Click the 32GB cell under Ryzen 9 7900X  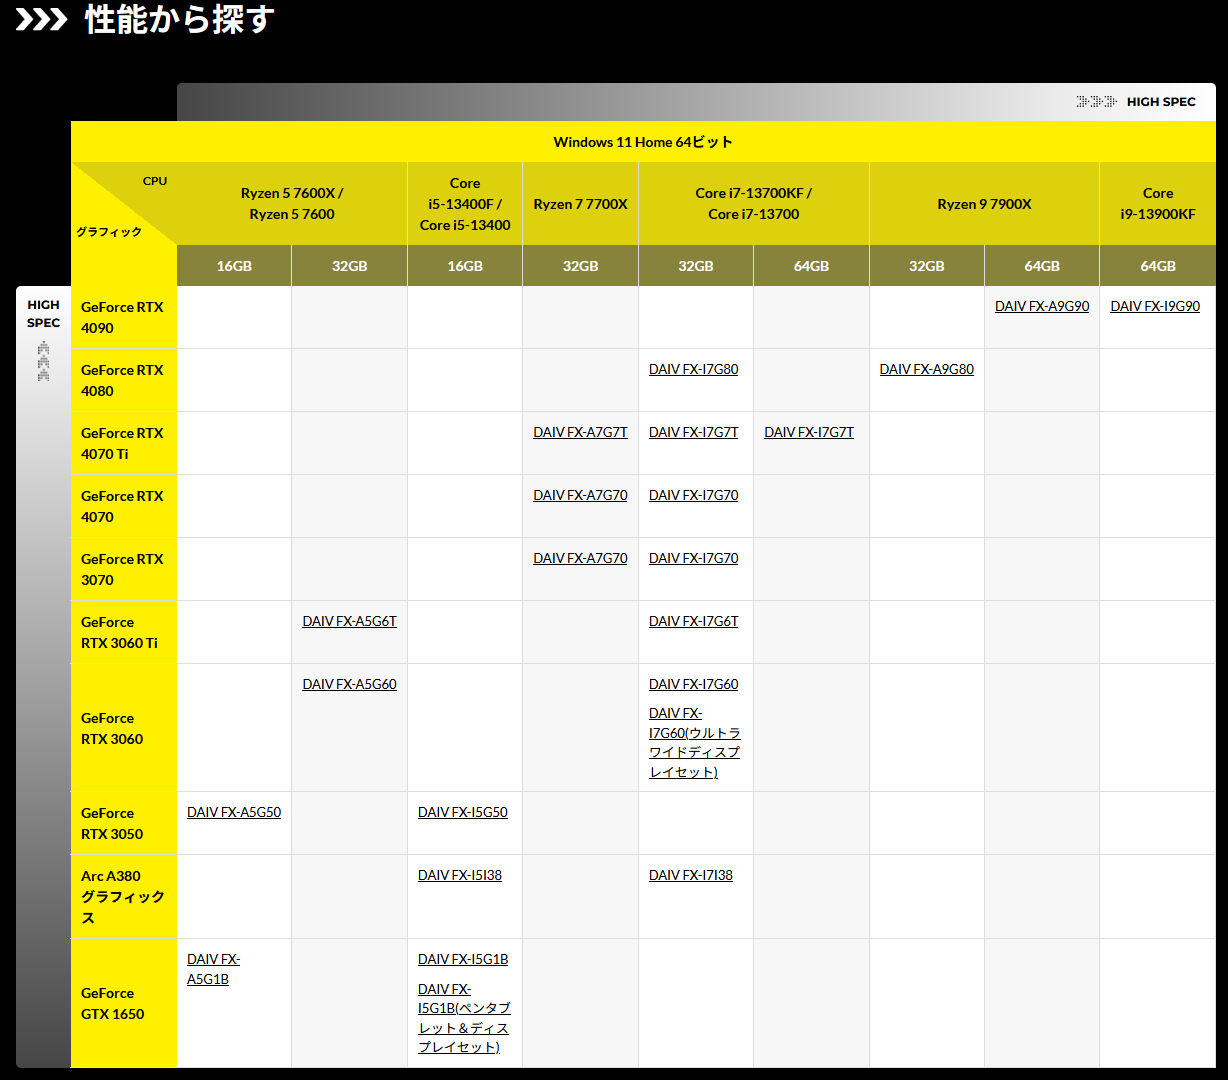(927, 266)
